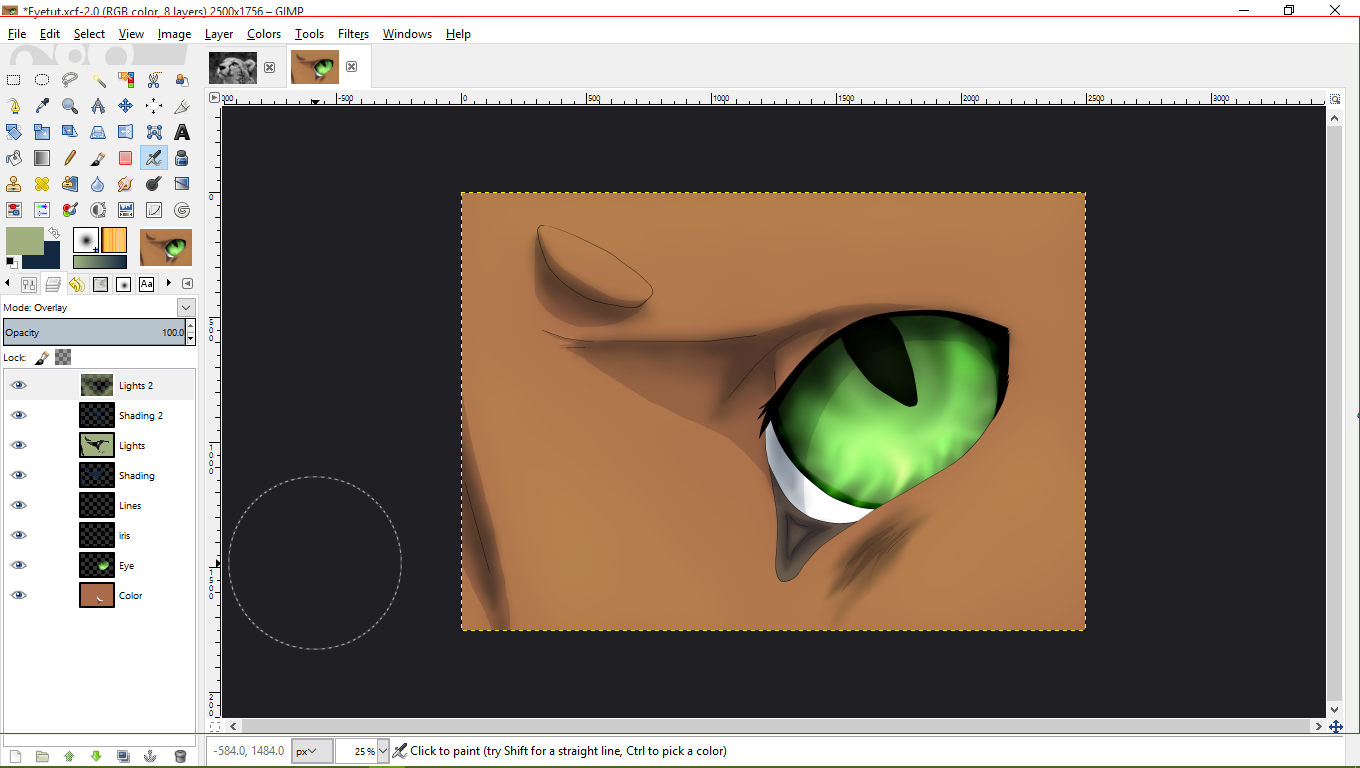Switch to the Undo History dock tab

77,284
